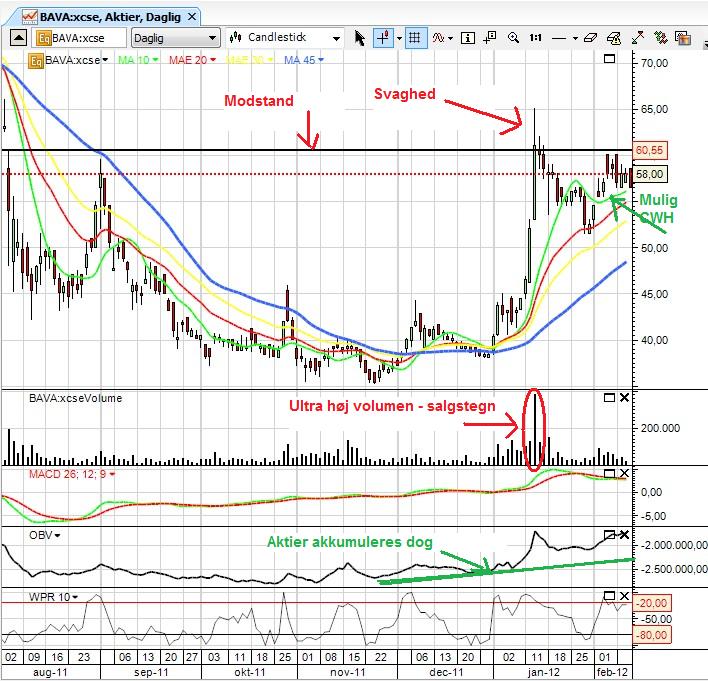The height and width of the screenshot is (681, 708).
Task: Click the zoom magnifier tool
Action: click(513, 38)
